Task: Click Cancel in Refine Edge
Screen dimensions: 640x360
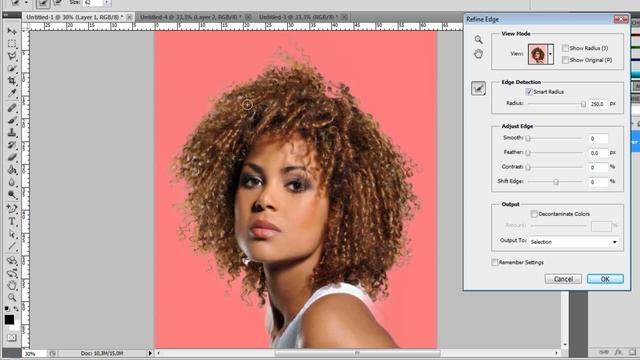Action: coord(563,279)
